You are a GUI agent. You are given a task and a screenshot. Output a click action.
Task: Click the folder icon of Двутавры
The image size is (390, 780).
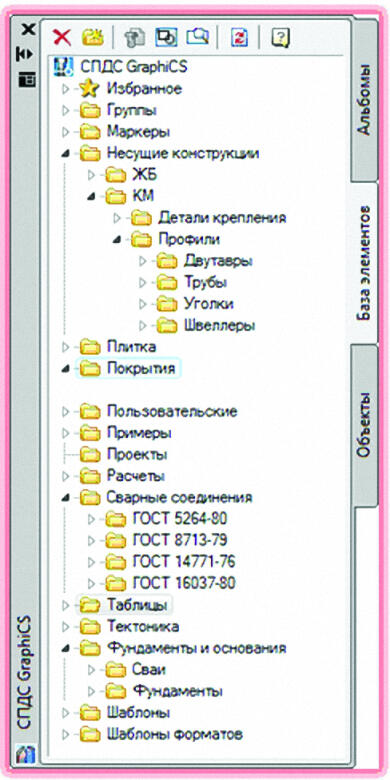(167, 261)
